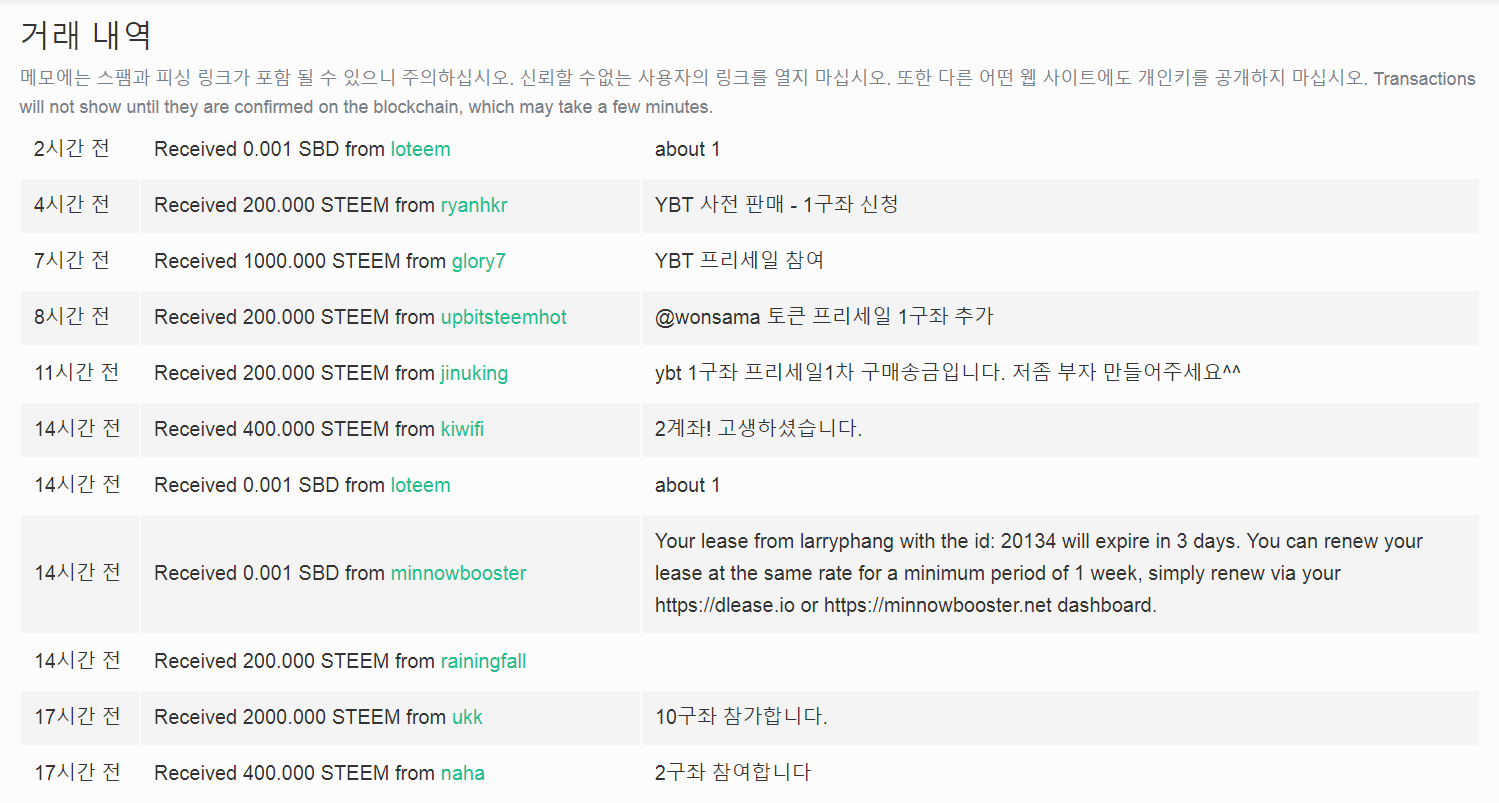Screen dimensions: 1499x803
Task: Click the memo 'YBT 프리세일 참여'
Action: (739, 261)
